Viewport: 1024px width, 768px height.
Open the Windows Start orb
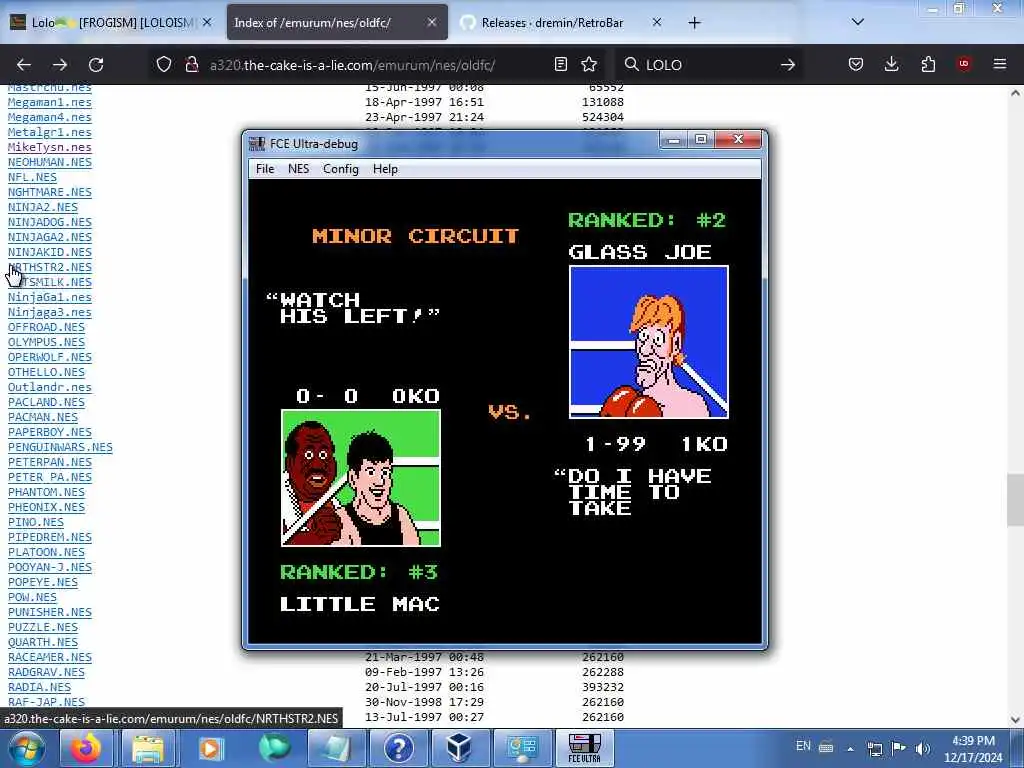[x=25, y=748]
